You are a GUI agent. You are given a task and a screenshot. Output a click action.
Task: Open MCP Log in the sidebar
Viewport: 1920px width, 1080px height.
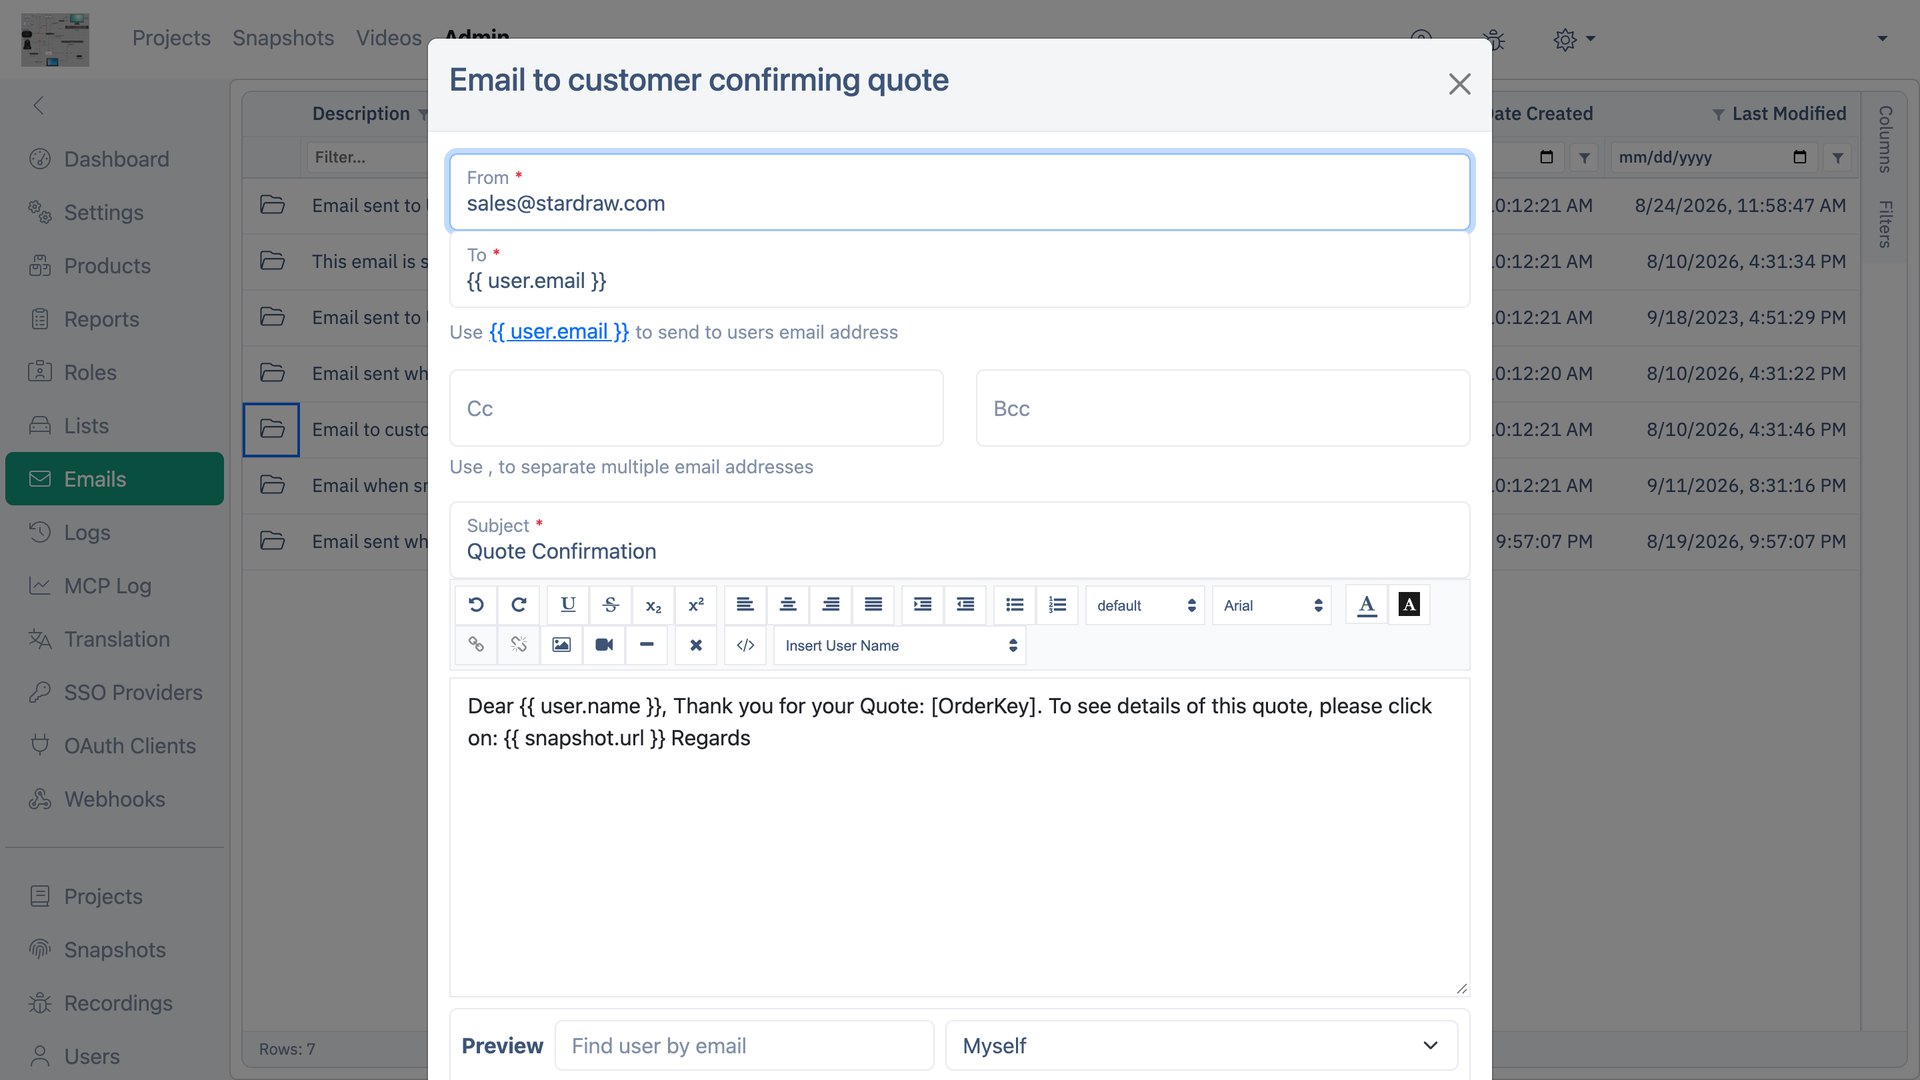pos(115,586)
